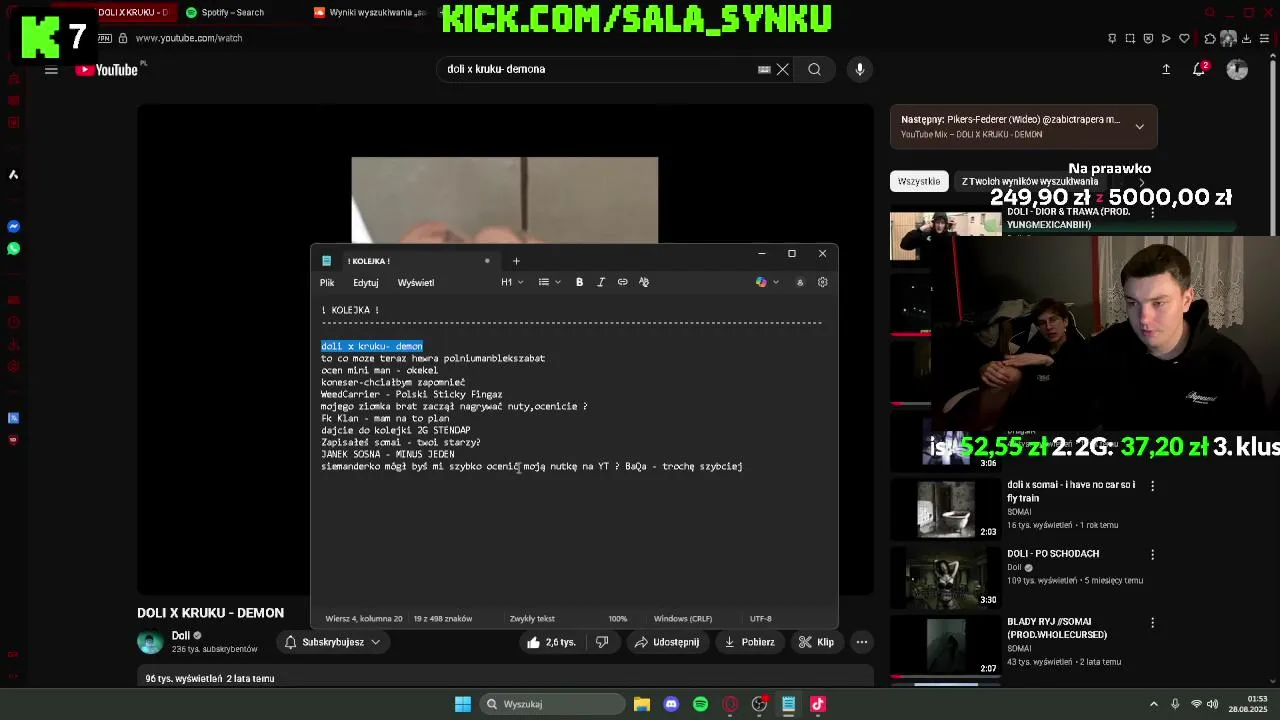Open Notepad settings gear

point(823,282)
